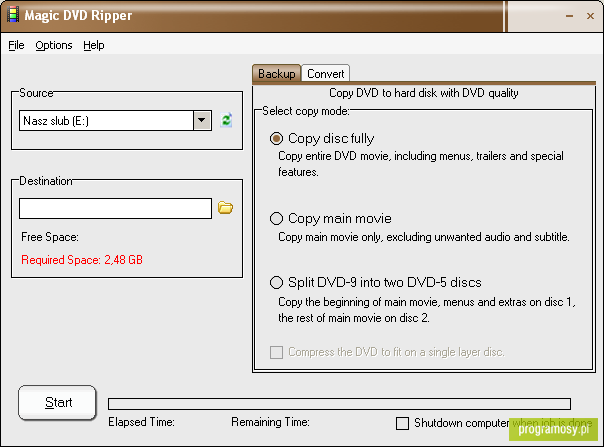Choose Split DVD-9 into two DVD-5 discs
Viewport: 604px width, 447px height.
point(276,282)
